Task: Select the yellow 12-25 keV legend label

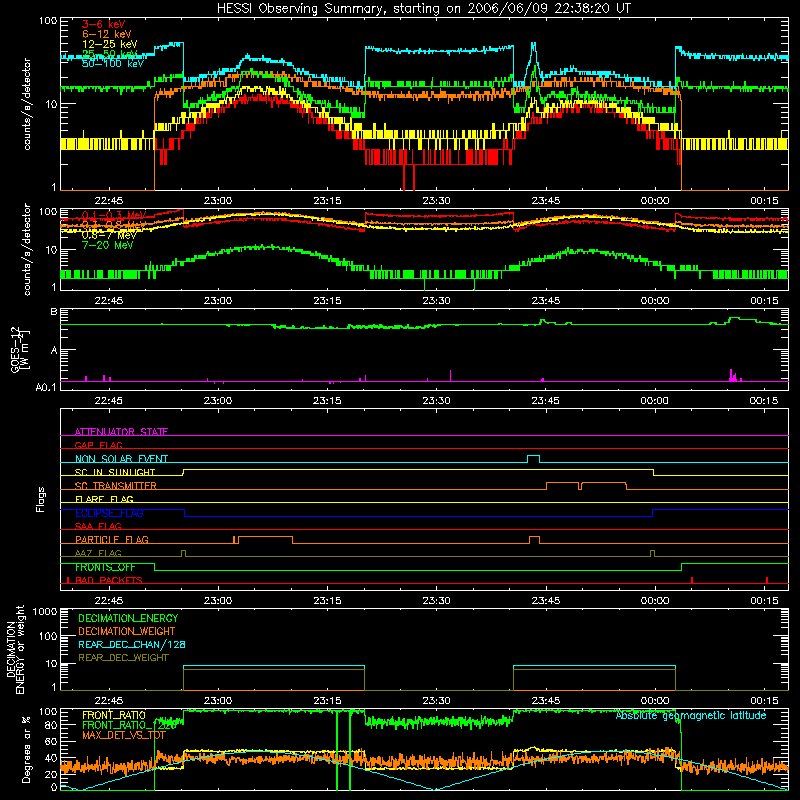Action: pos(110,44)
